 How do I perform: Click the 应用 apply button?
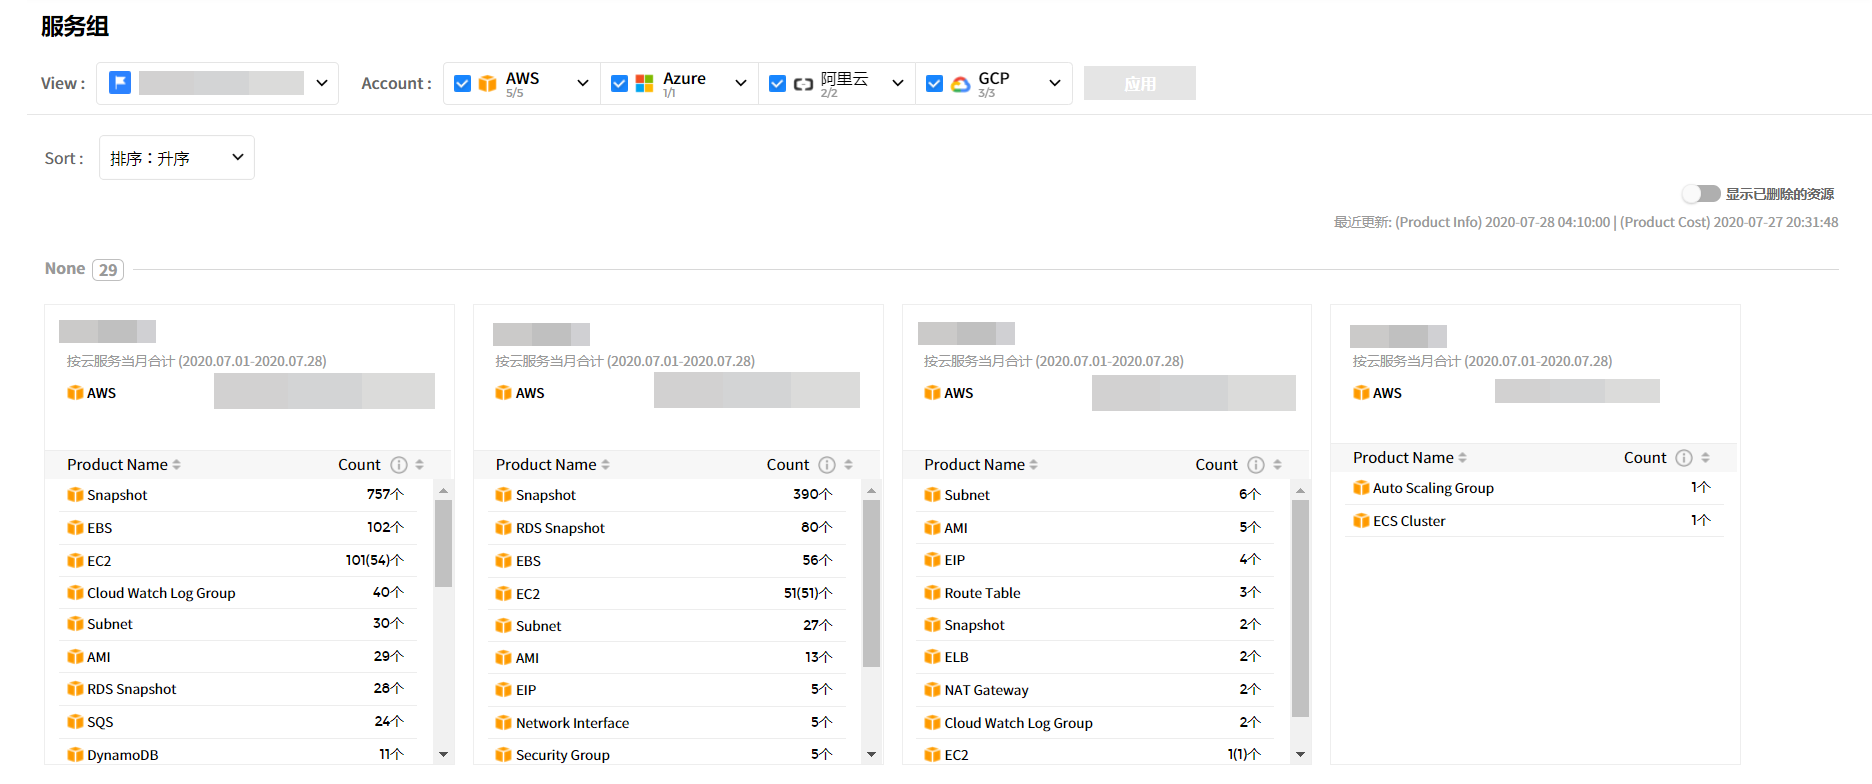(1139, 84)
